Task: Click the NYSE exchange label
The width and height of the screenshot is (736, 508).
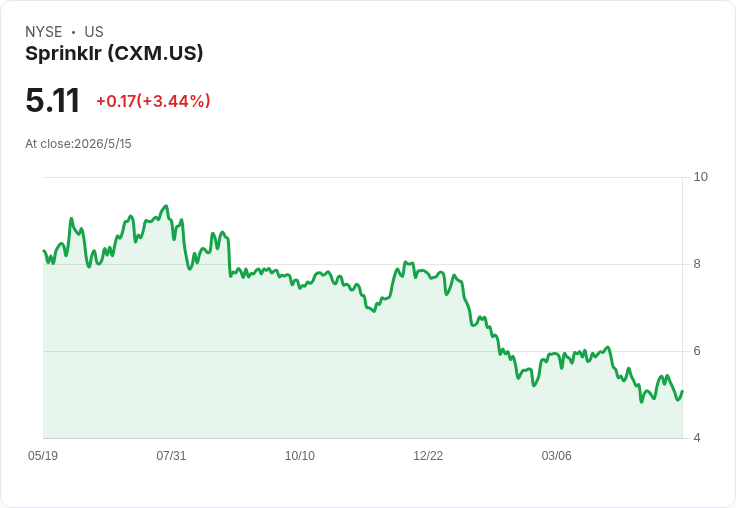Action: [x=44, y=31]
